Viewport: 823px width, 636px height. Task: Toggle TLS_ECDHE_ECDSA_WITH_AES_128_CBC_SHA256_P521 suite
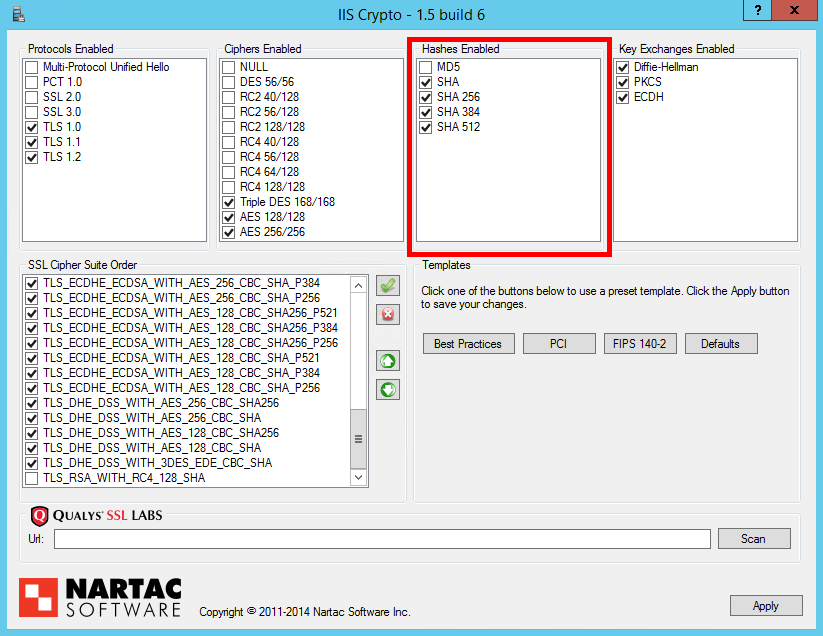tap(32, 313)
